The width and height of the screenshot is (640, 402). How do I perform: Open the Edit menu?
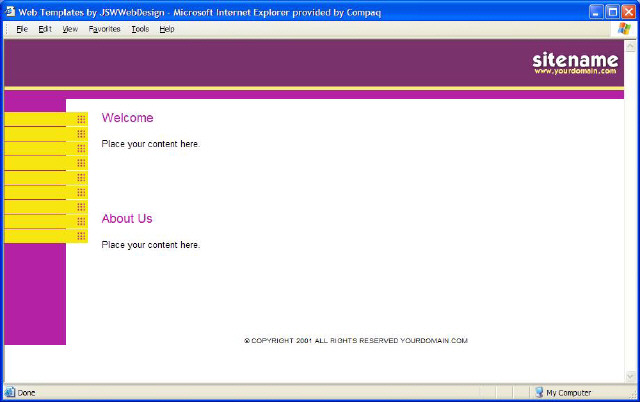click(45, 29)
